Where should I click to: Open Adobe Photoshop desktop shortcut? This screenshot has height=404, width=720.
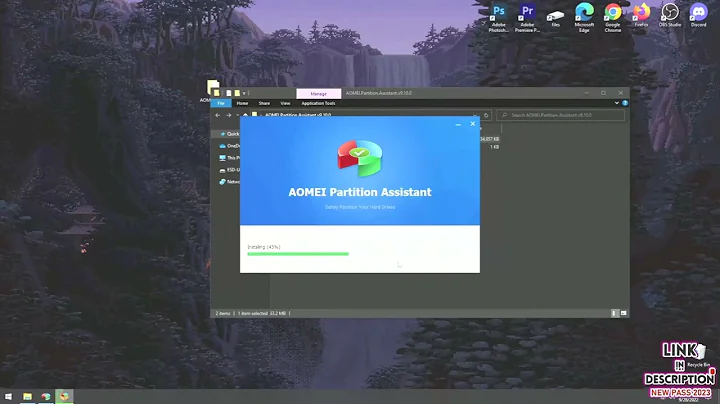(499, 18)
